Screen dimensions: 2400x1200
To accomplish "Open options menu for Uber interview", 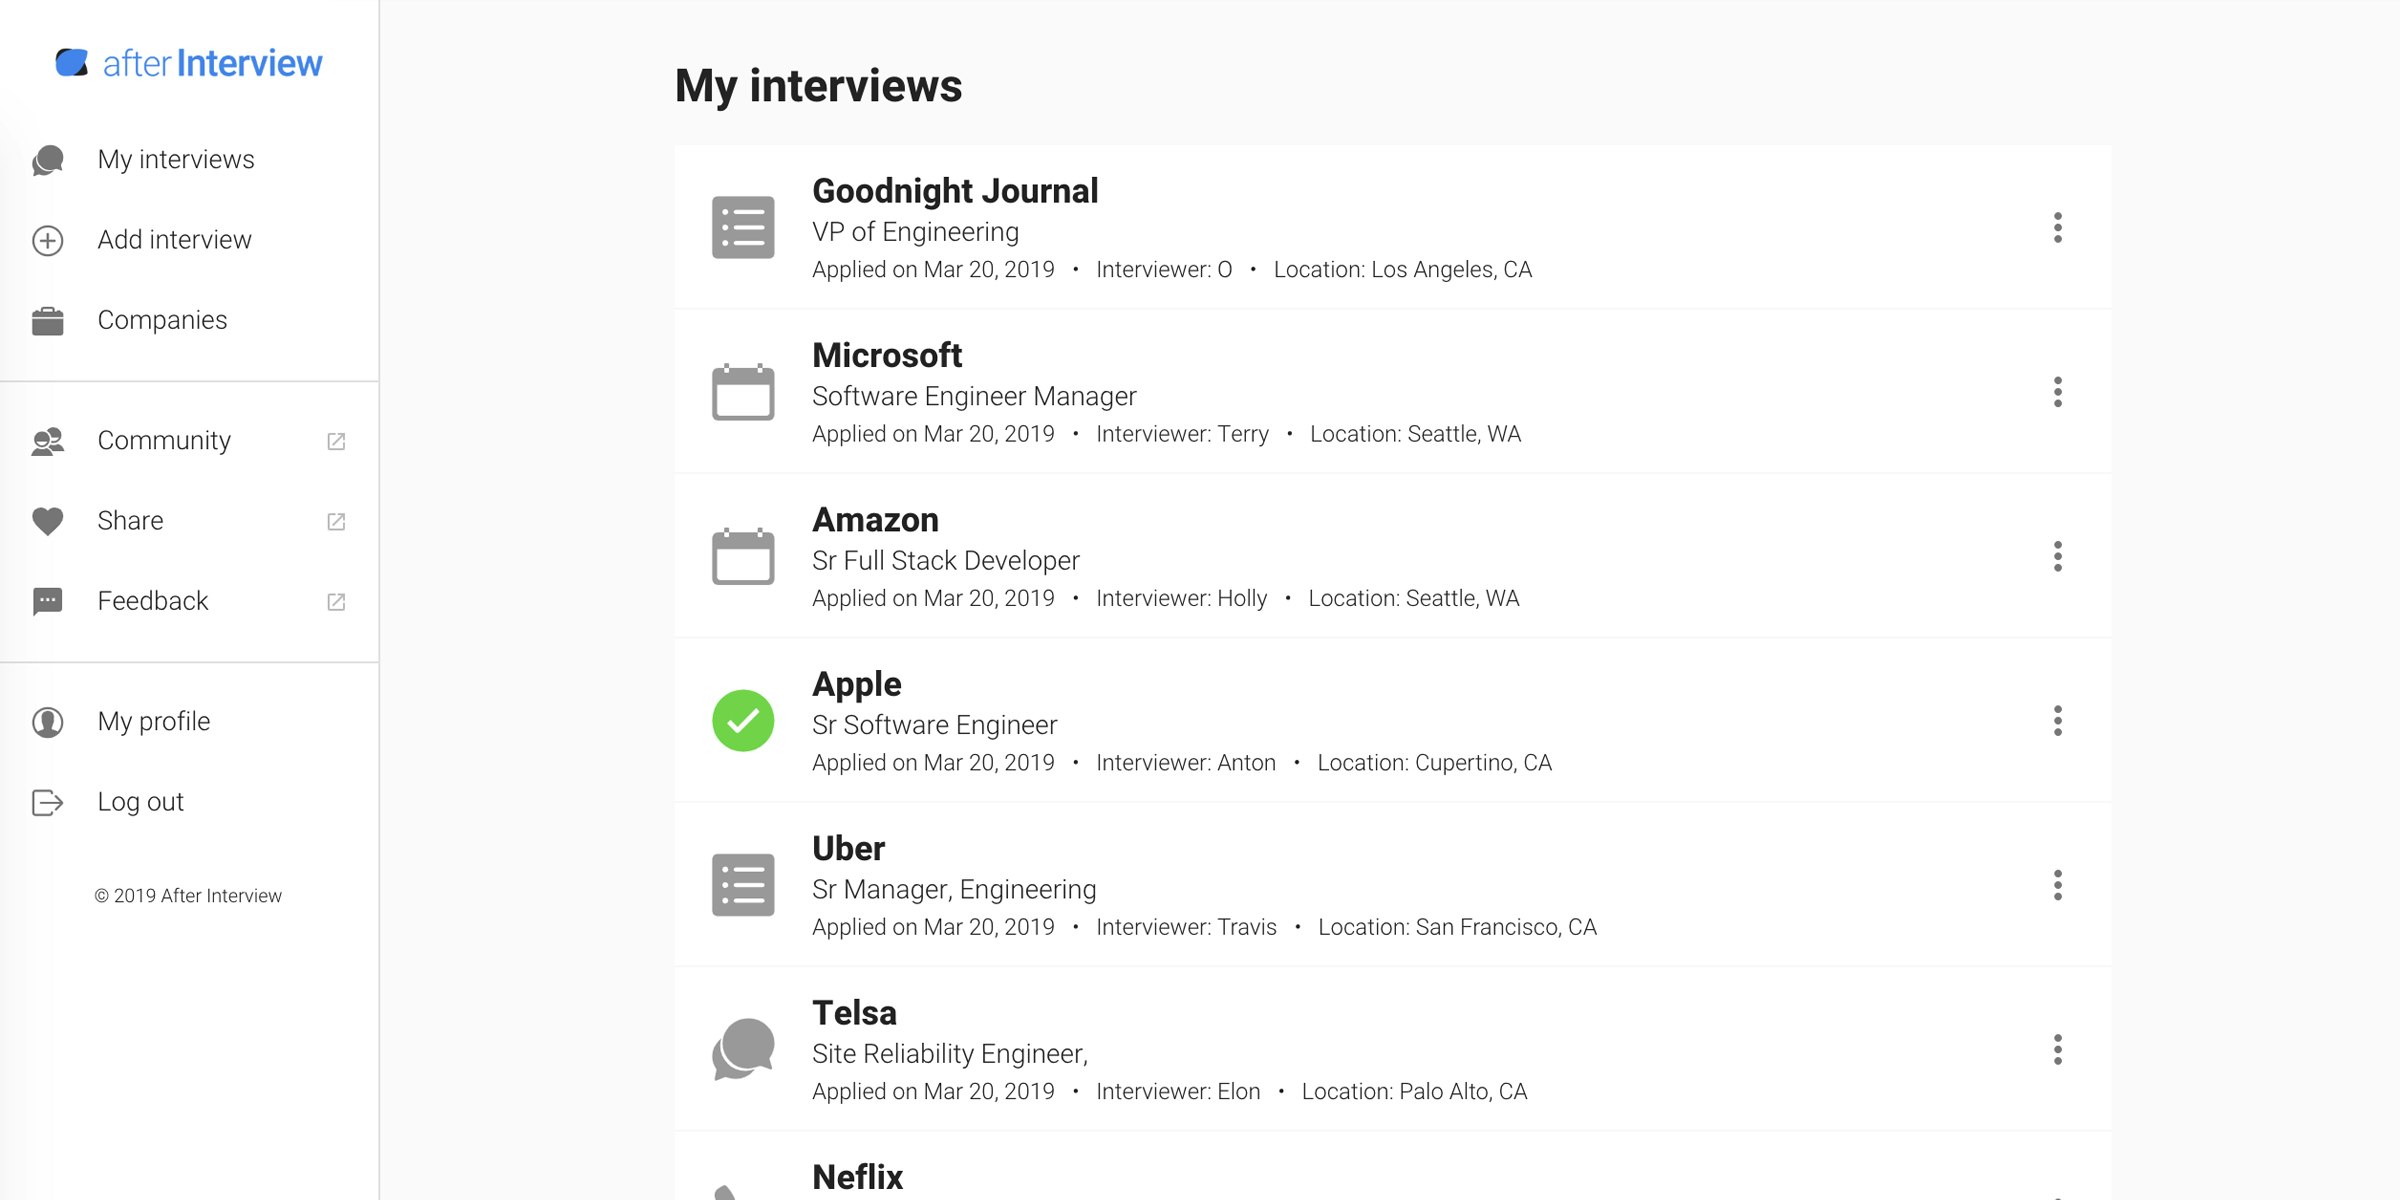I will 2058,885.
